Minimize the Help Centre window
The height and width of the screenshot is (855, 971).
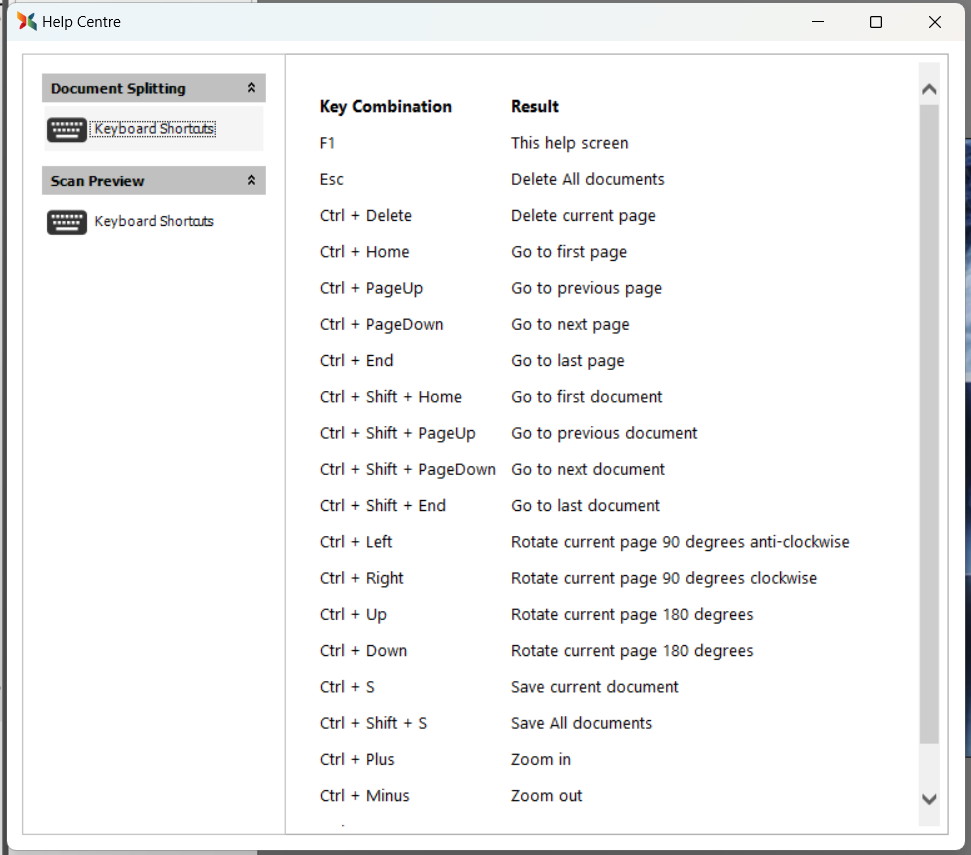pyautogui.click(x=817, y=22)
